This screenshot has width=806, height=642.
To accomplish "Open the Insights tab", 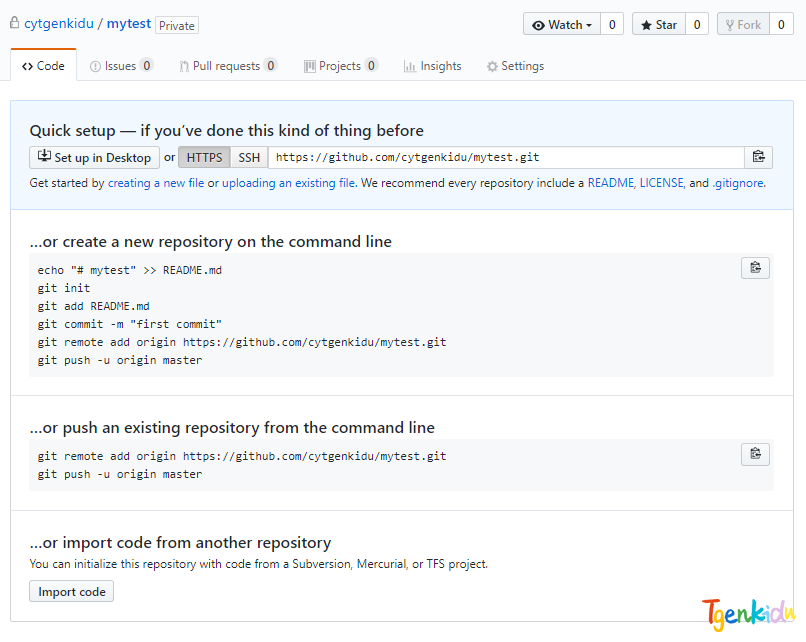I will click(432, 66).
